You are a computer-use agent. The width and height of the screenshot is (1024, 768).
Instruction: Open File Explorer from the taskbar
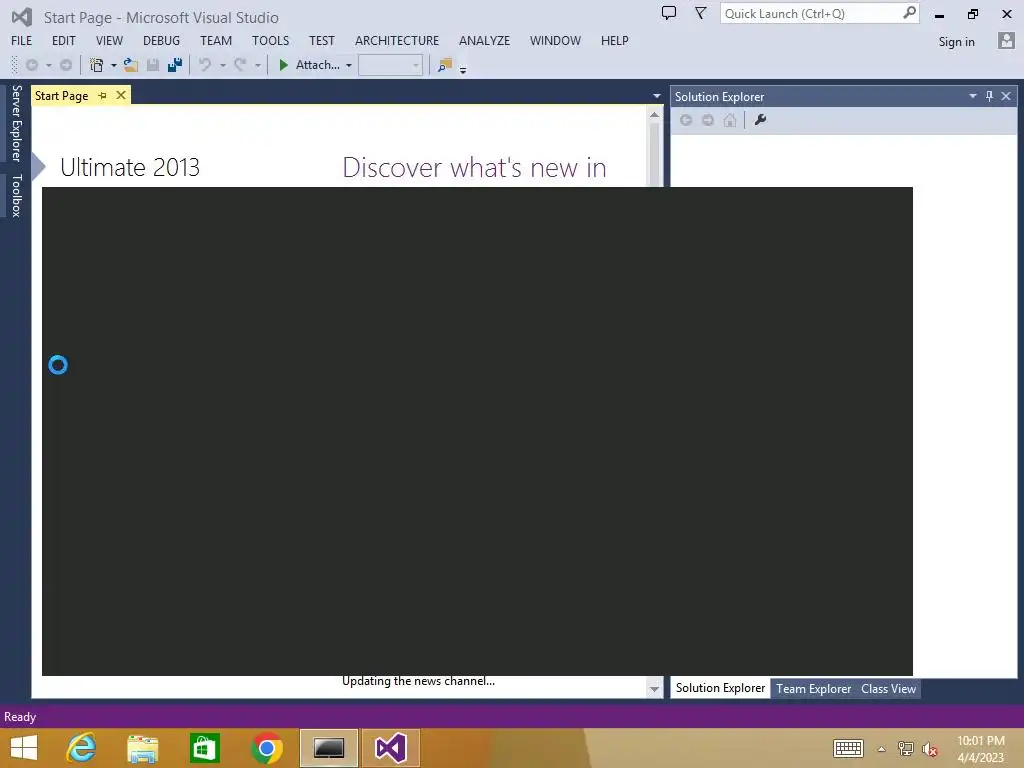143,748
